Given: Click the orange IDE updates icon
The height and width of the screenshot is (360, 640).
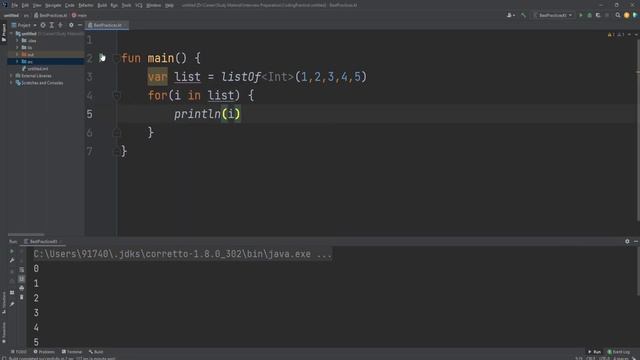Looking at the screenshot, I should tap(627, 15).
